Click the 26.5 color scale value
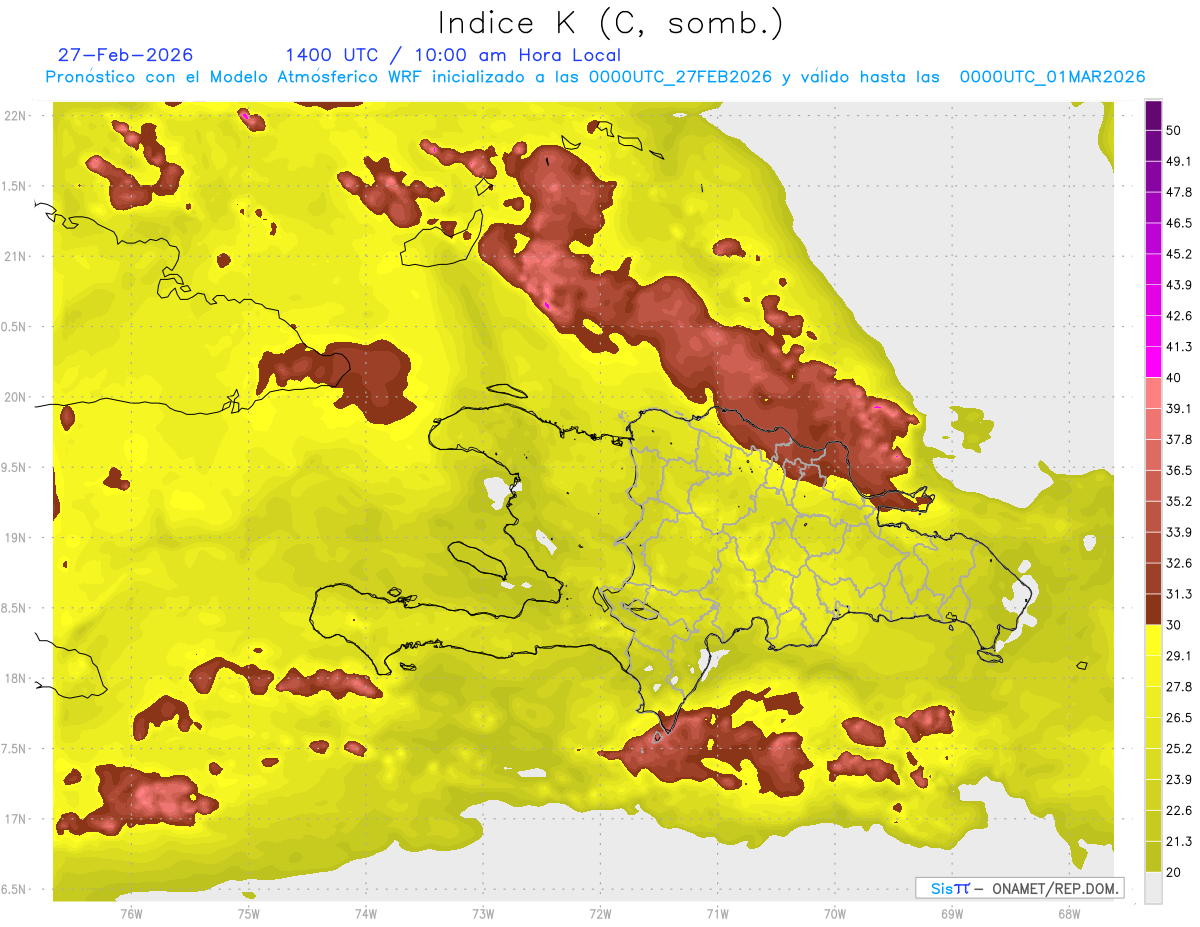 (1179, 718)
